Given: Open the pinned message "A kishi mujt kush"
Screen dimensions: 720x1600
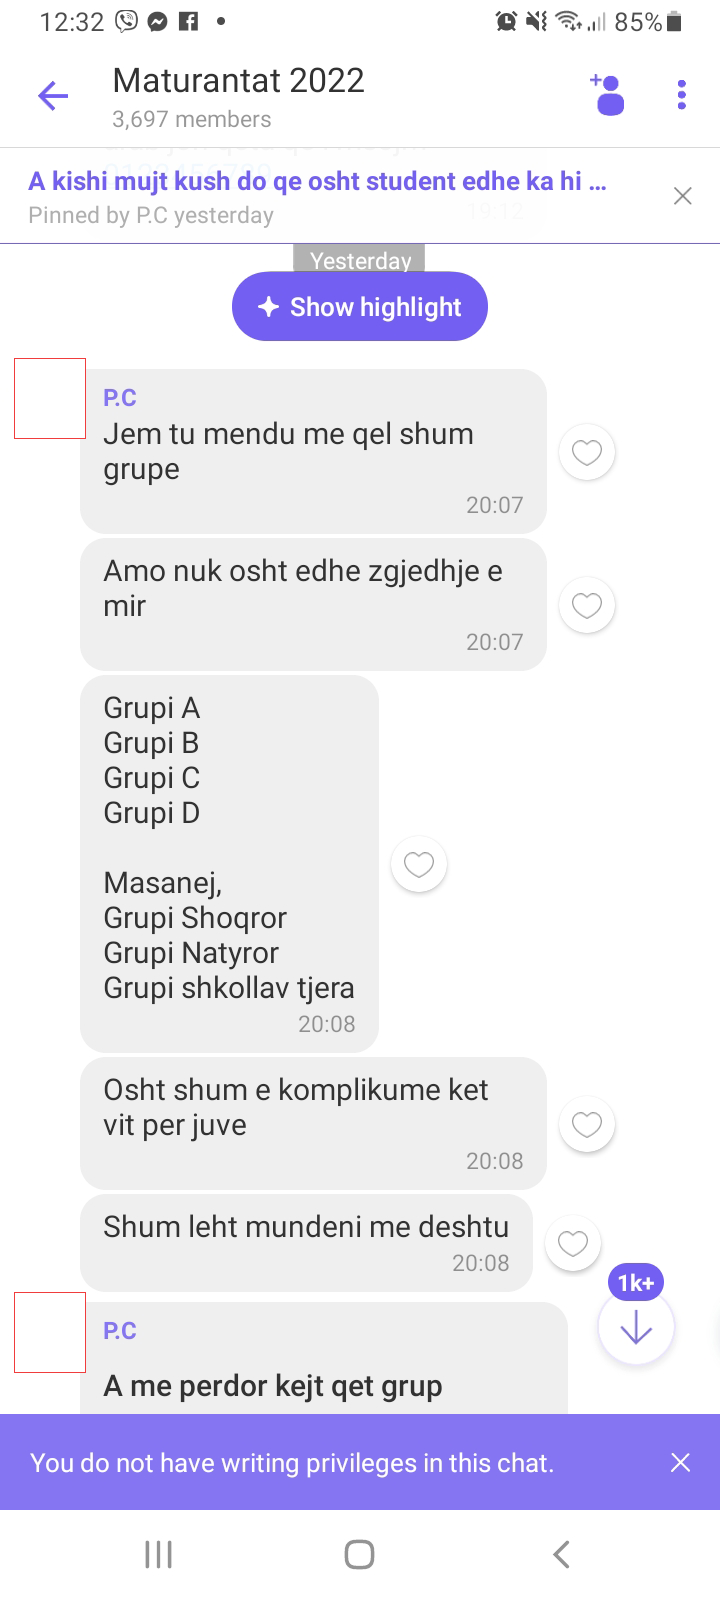Looking at the screenshot, I should [x=317, y=181].
